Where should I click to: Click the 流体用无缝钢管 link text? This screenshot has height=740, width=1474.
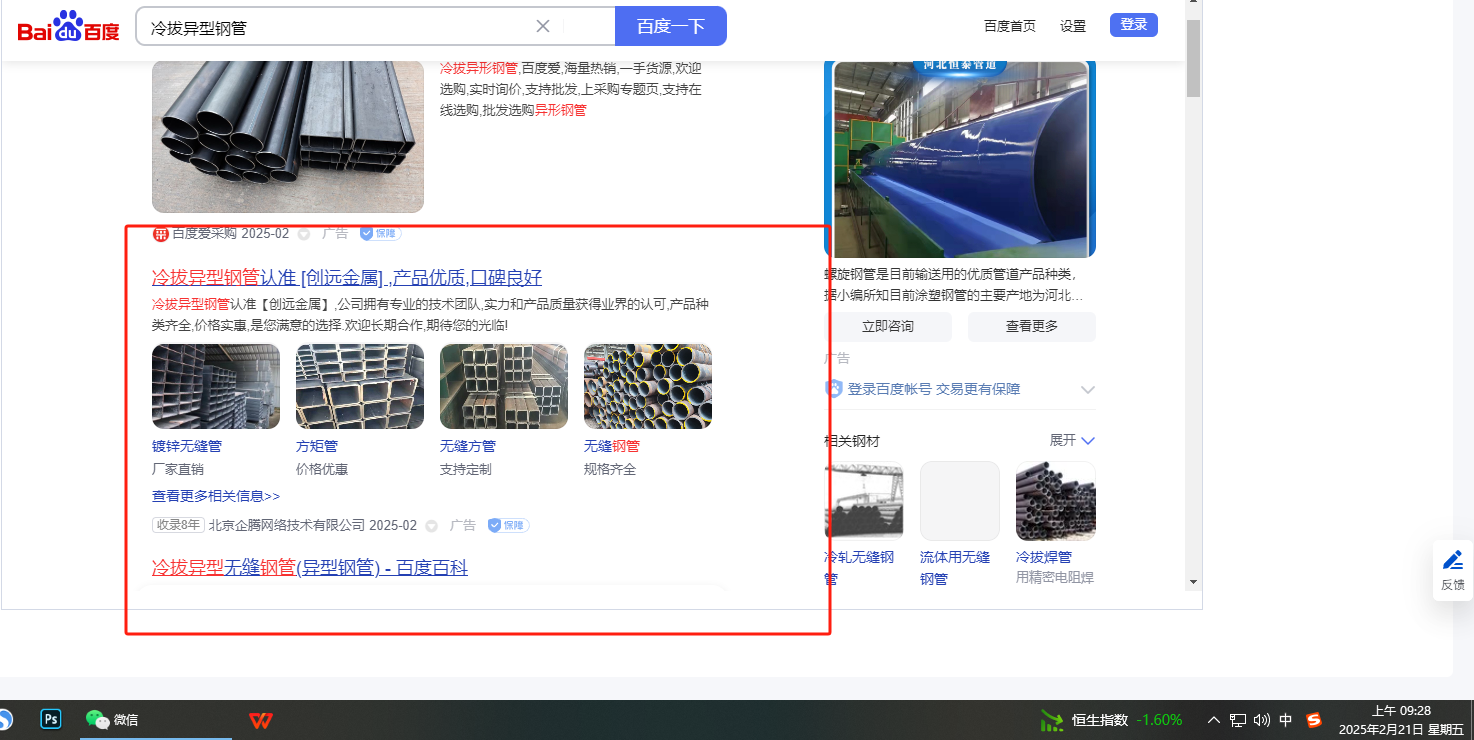point(955,567)
